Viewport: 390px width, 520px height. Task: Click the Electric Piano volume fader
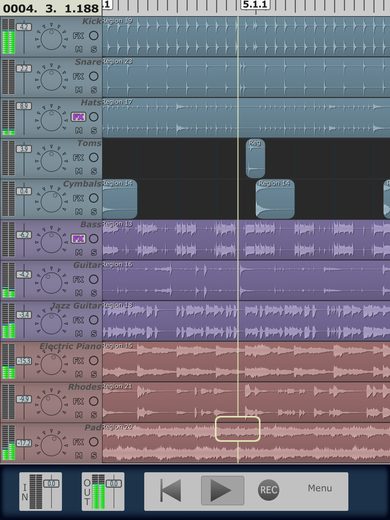(24, 361)
